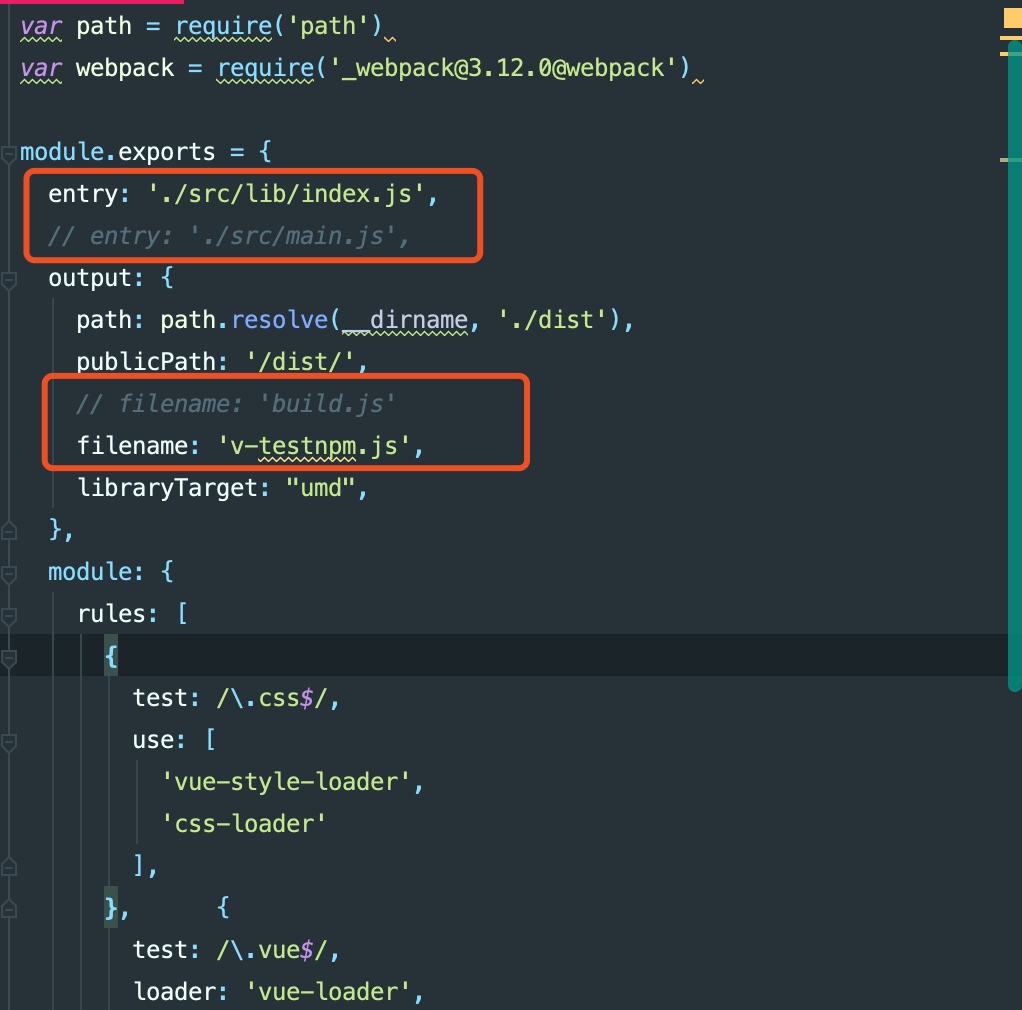Click the './dist' string

click(553, 320)
